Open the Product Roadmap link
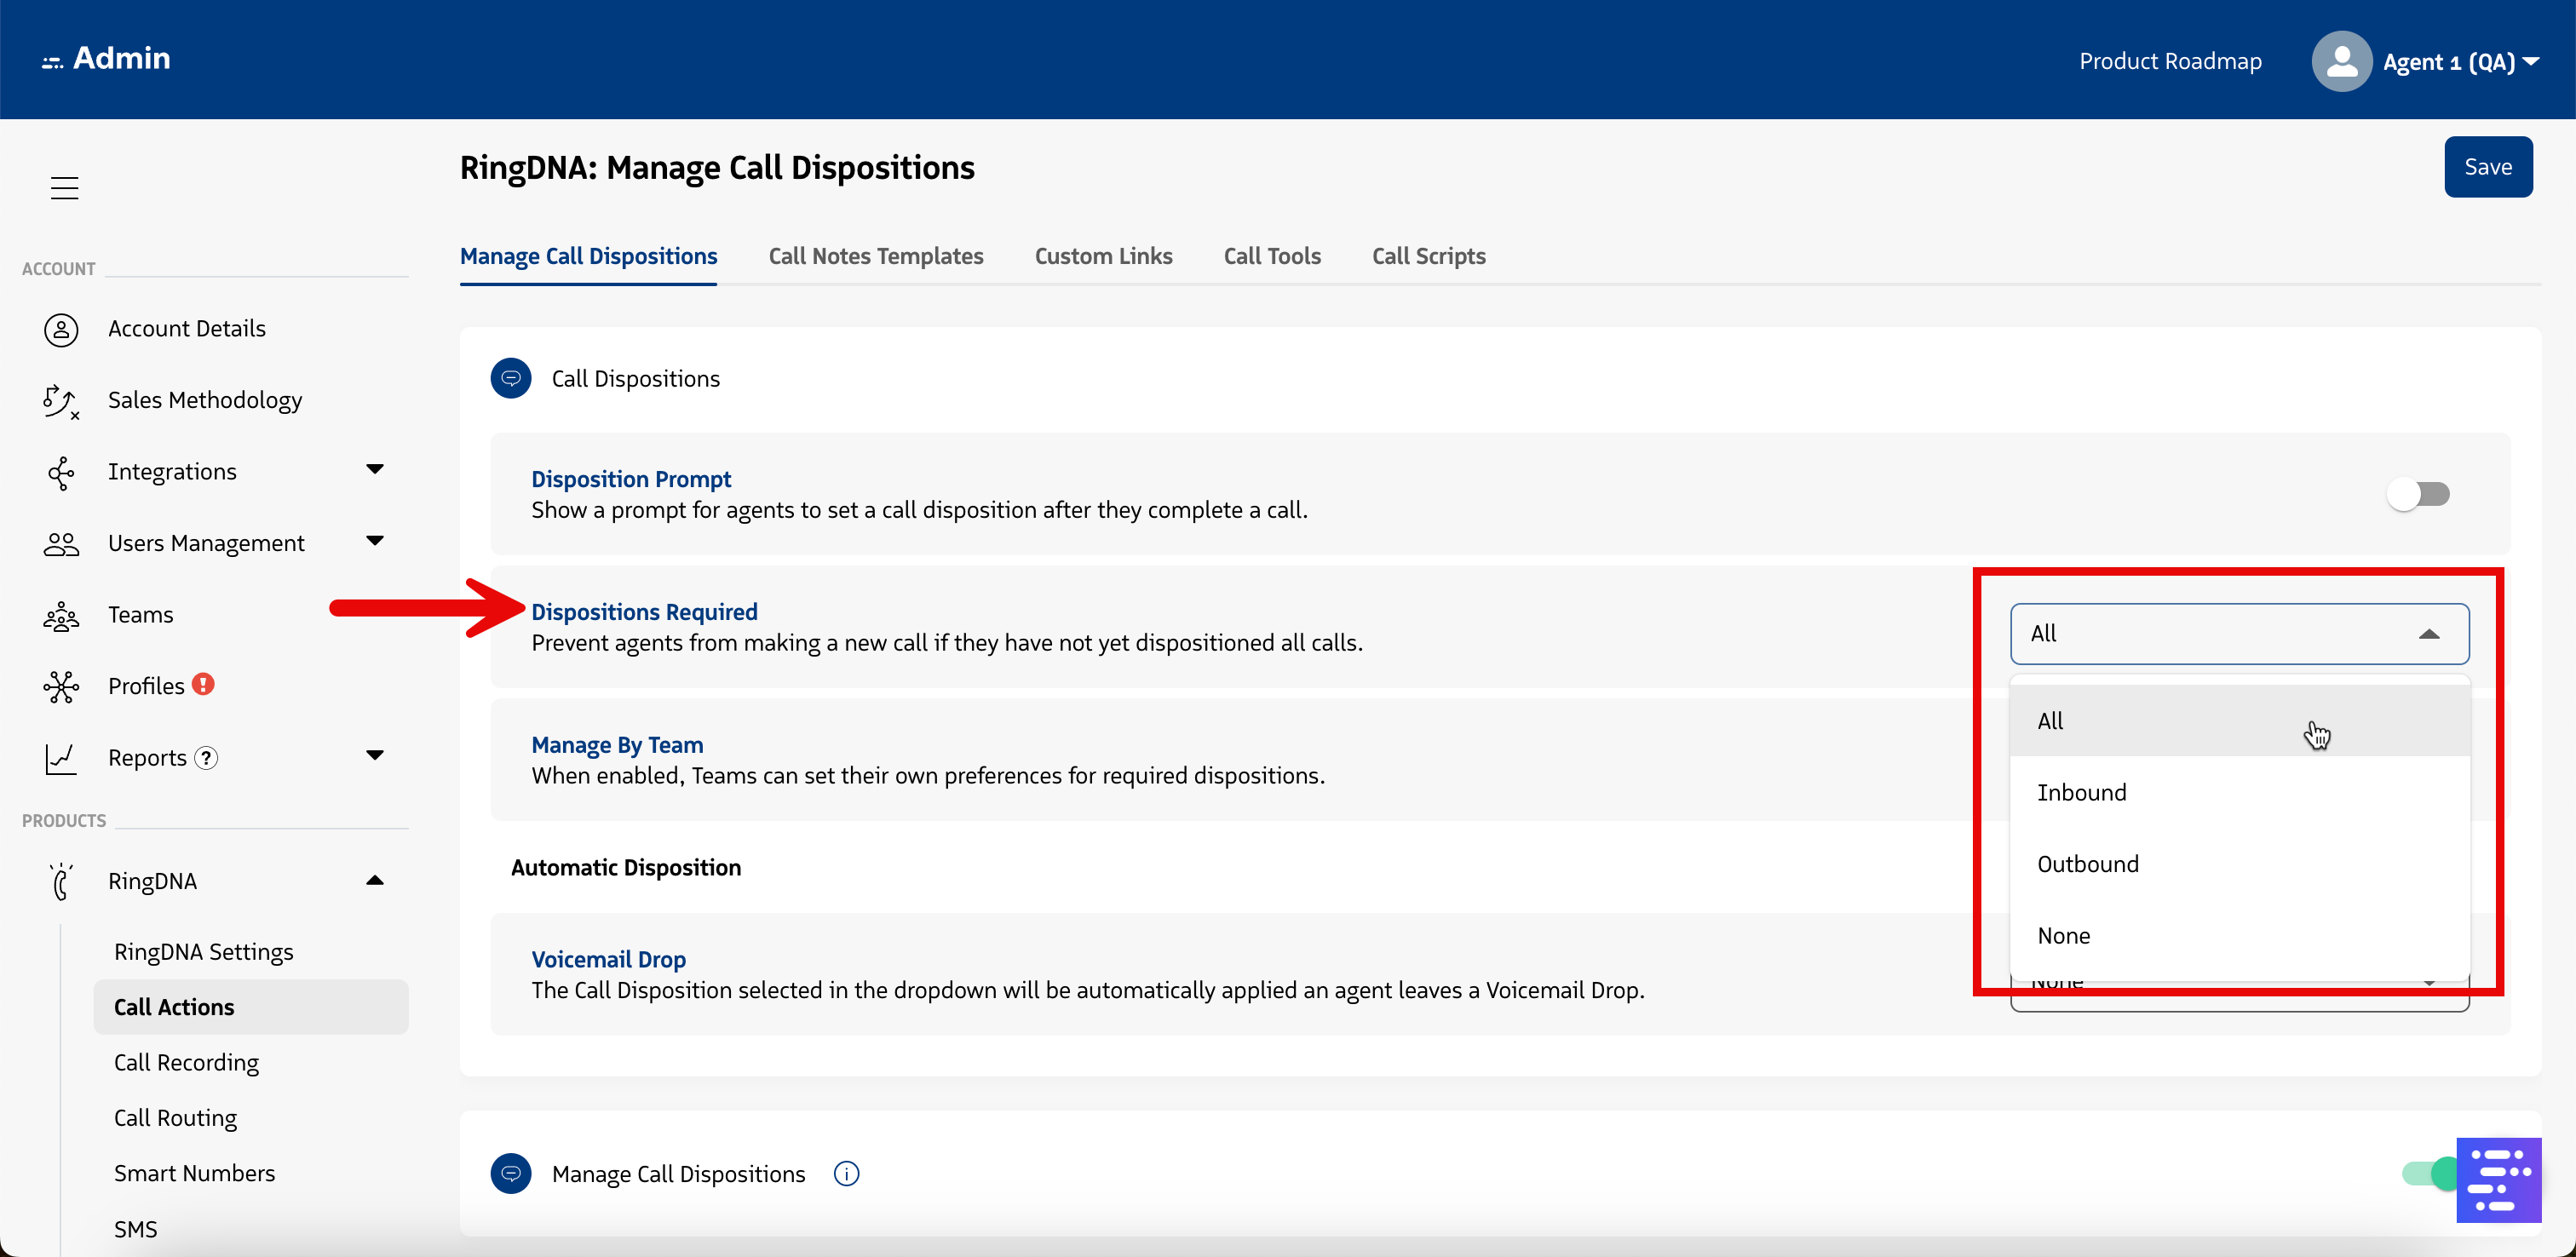 click(x=2170, y=62)
